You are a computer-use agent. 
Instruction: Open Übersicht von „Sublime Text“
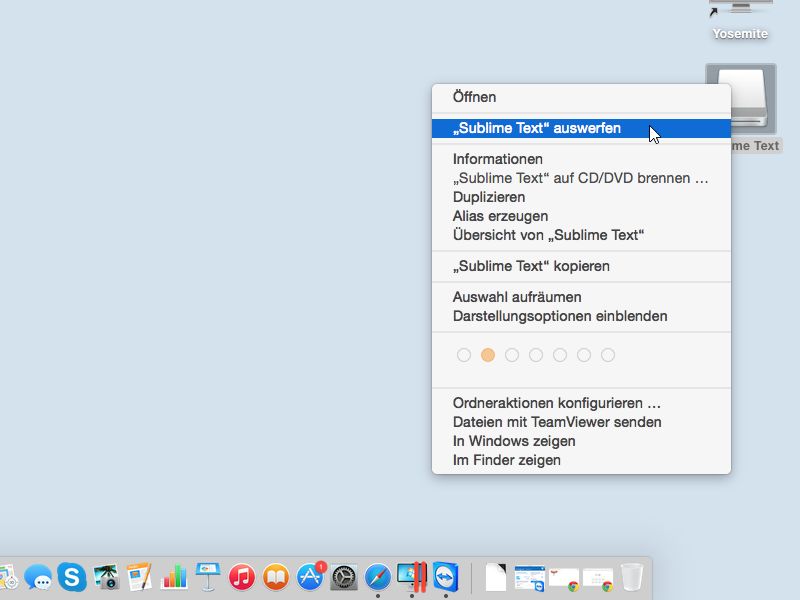pyautogui.click(x=581, y=235)
